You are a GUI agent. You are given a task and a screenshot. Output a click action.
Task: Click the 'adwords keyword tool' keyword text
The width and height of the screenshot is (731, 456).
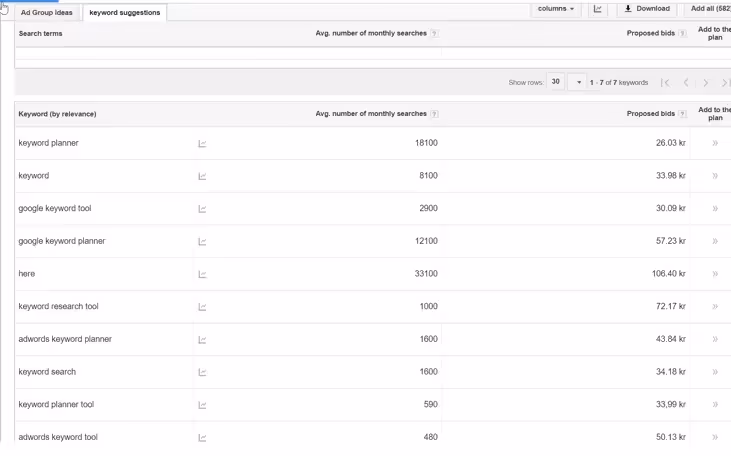coord(58,437)
